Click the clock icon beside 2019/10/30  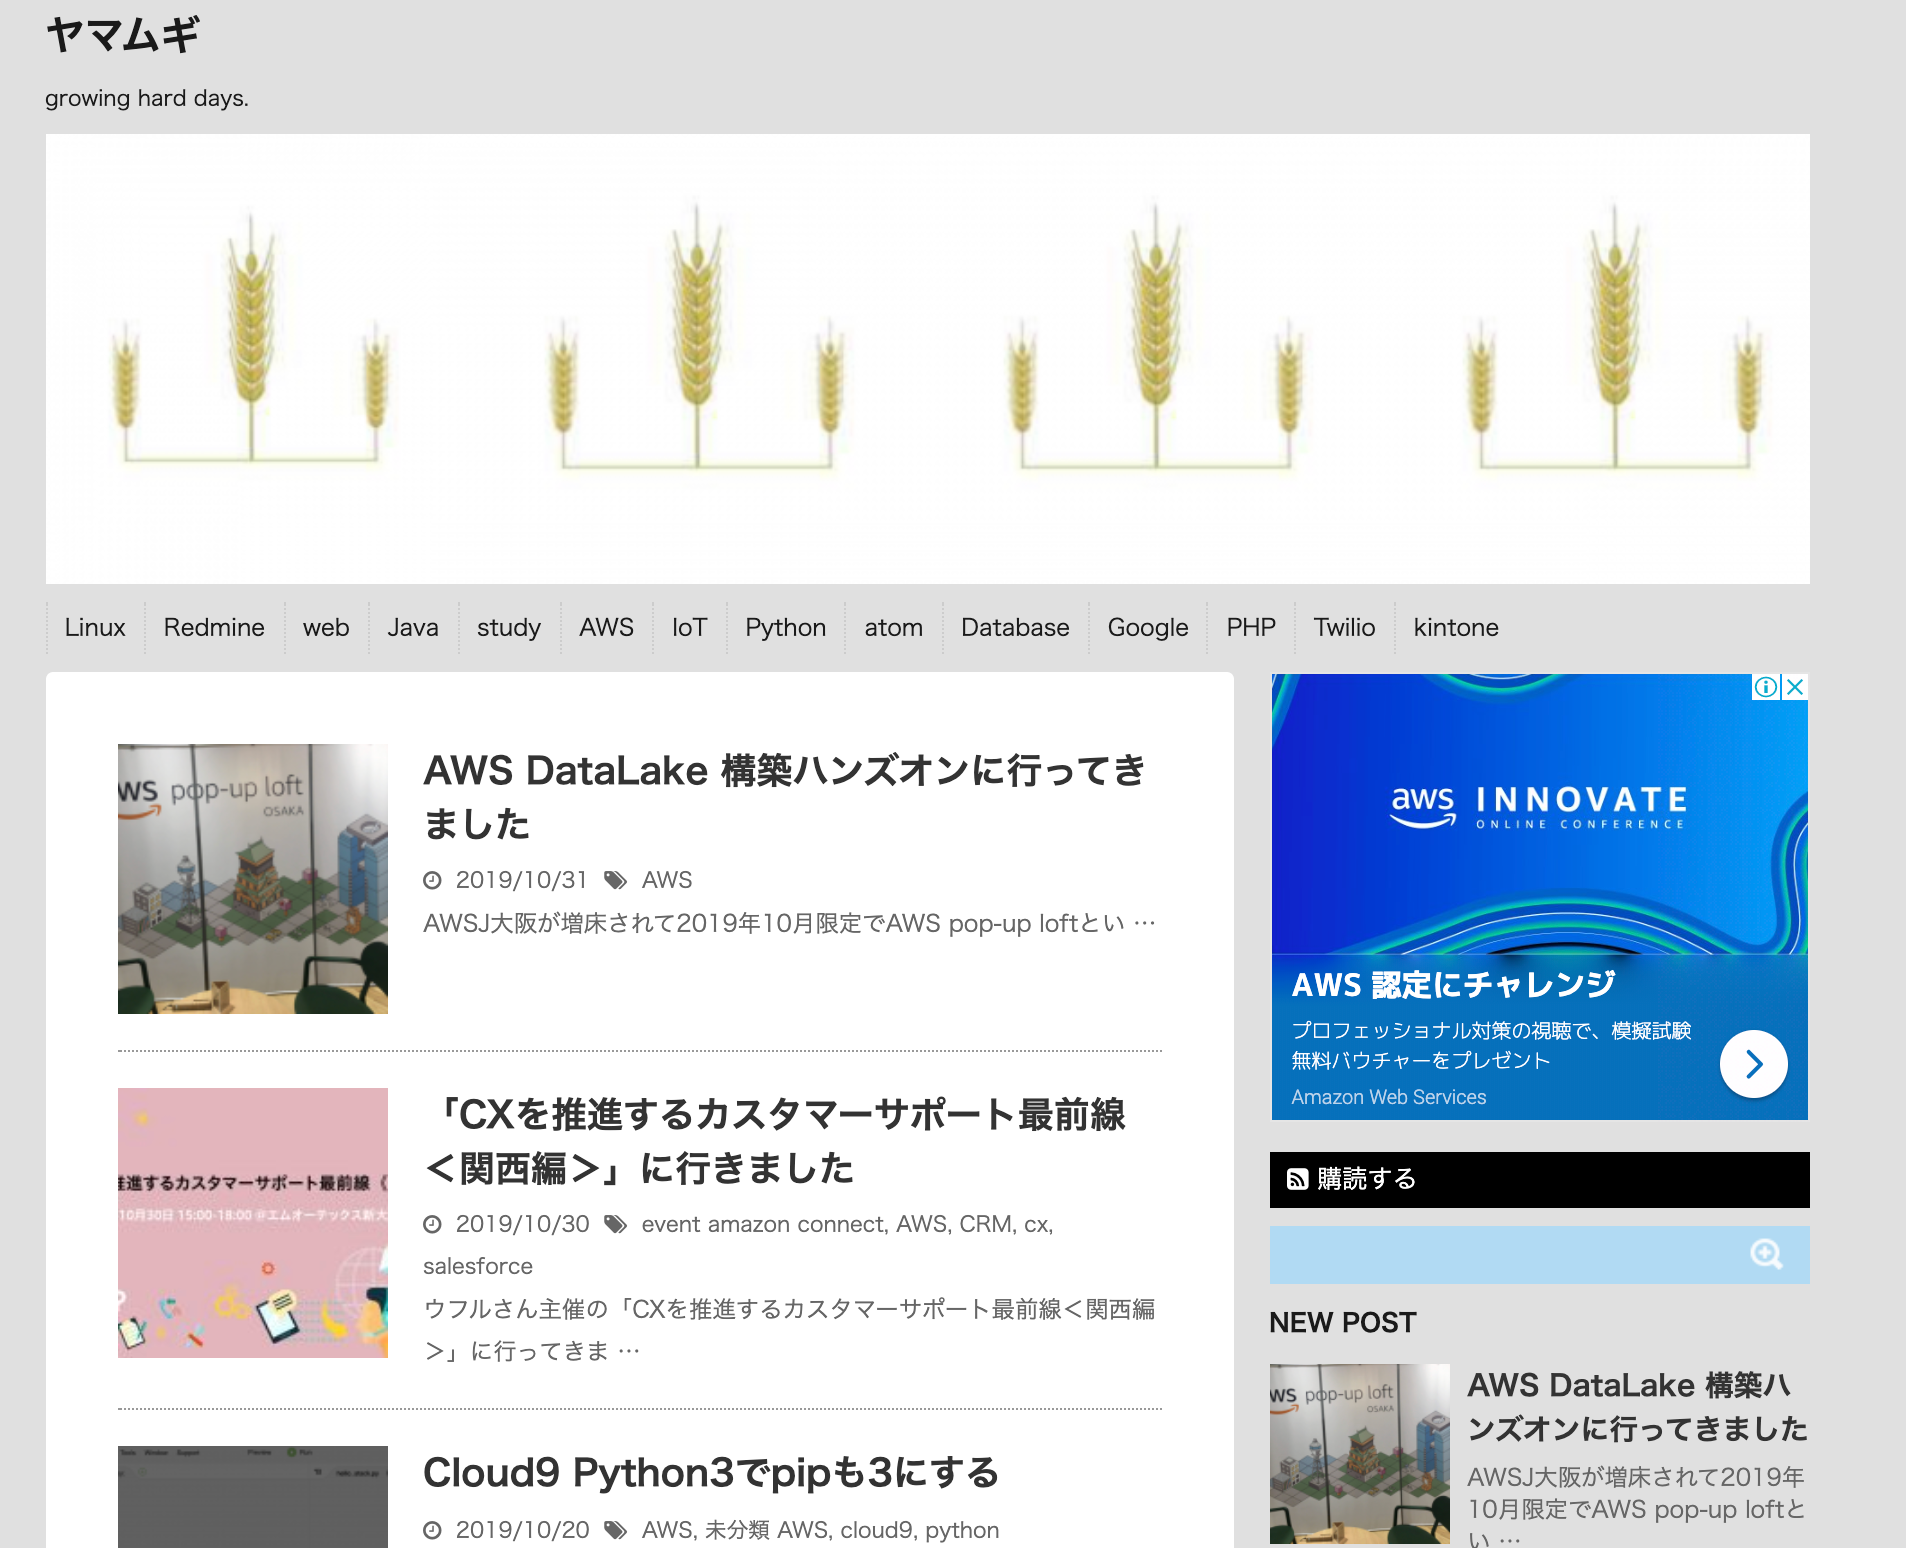point(432,1224)
